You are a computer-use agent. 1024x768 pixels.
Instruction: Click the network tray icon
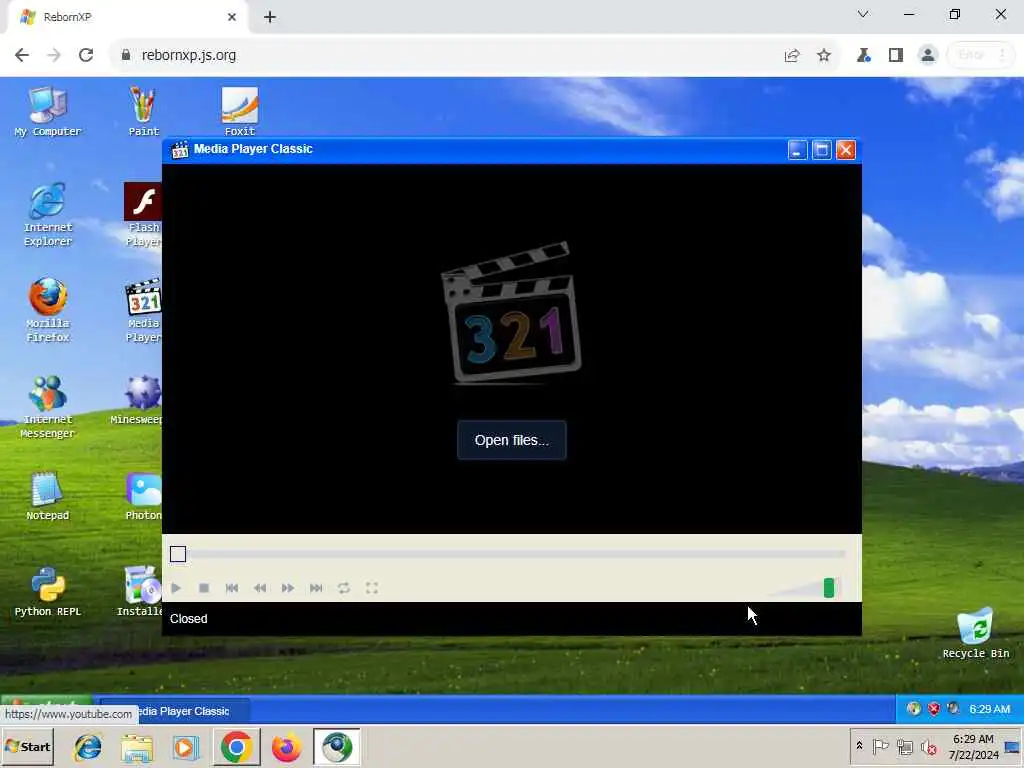point(904,746)
